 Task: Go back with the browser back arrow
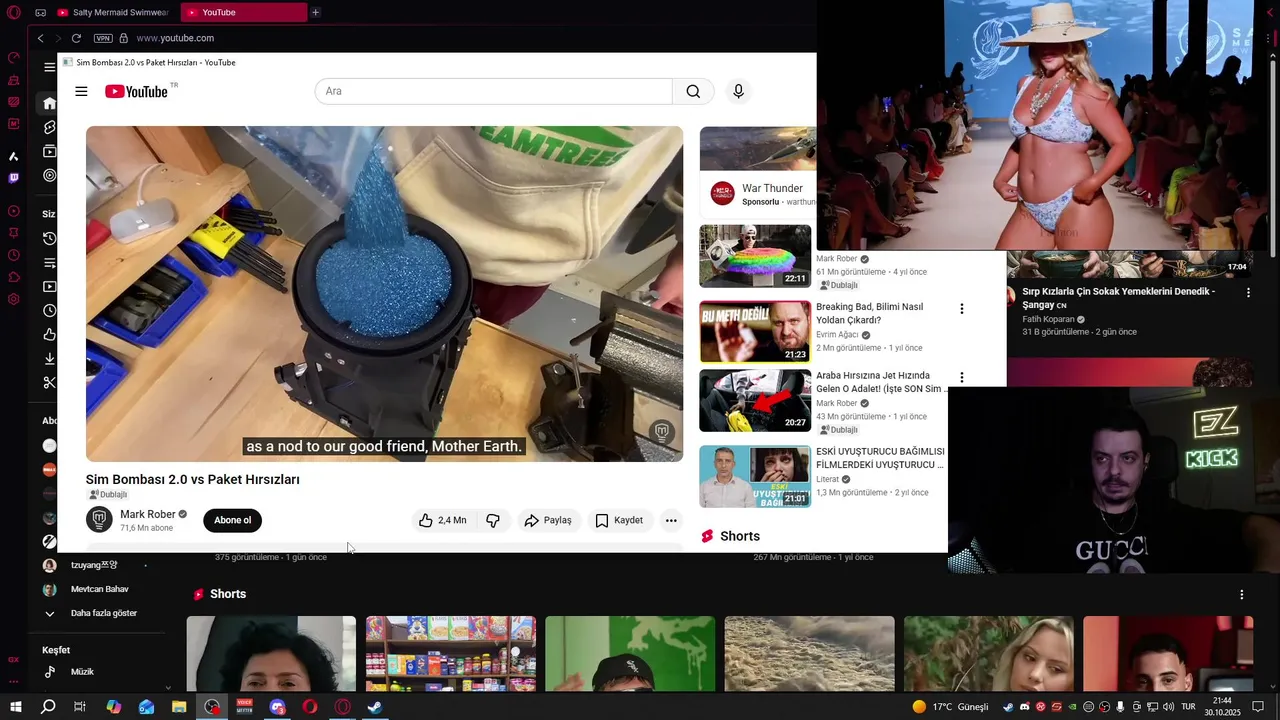(x=40, y=38)
